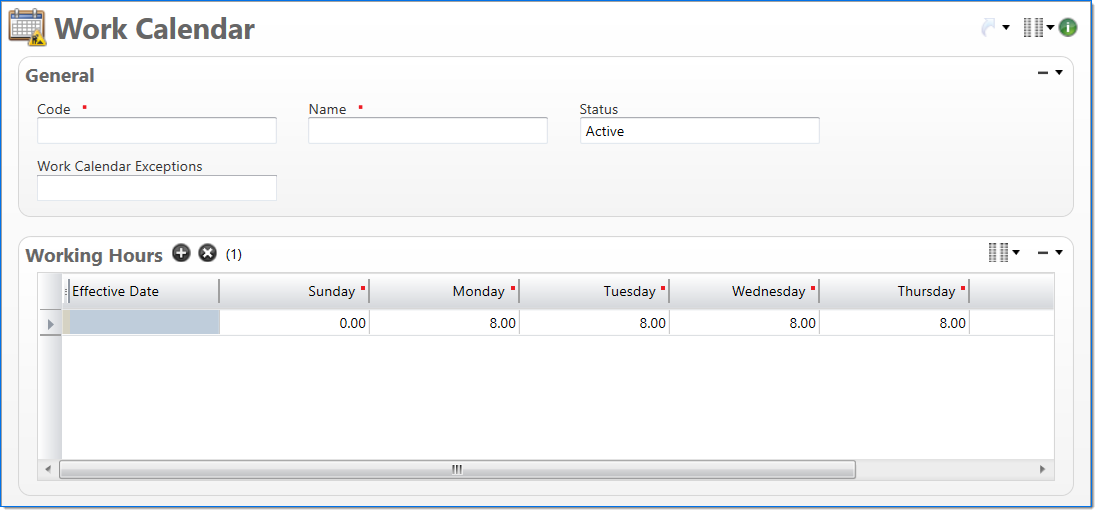This screenshot has height=513, width=1098.
Task: Add a new Working Hours row
Action: tap(181, 253)
